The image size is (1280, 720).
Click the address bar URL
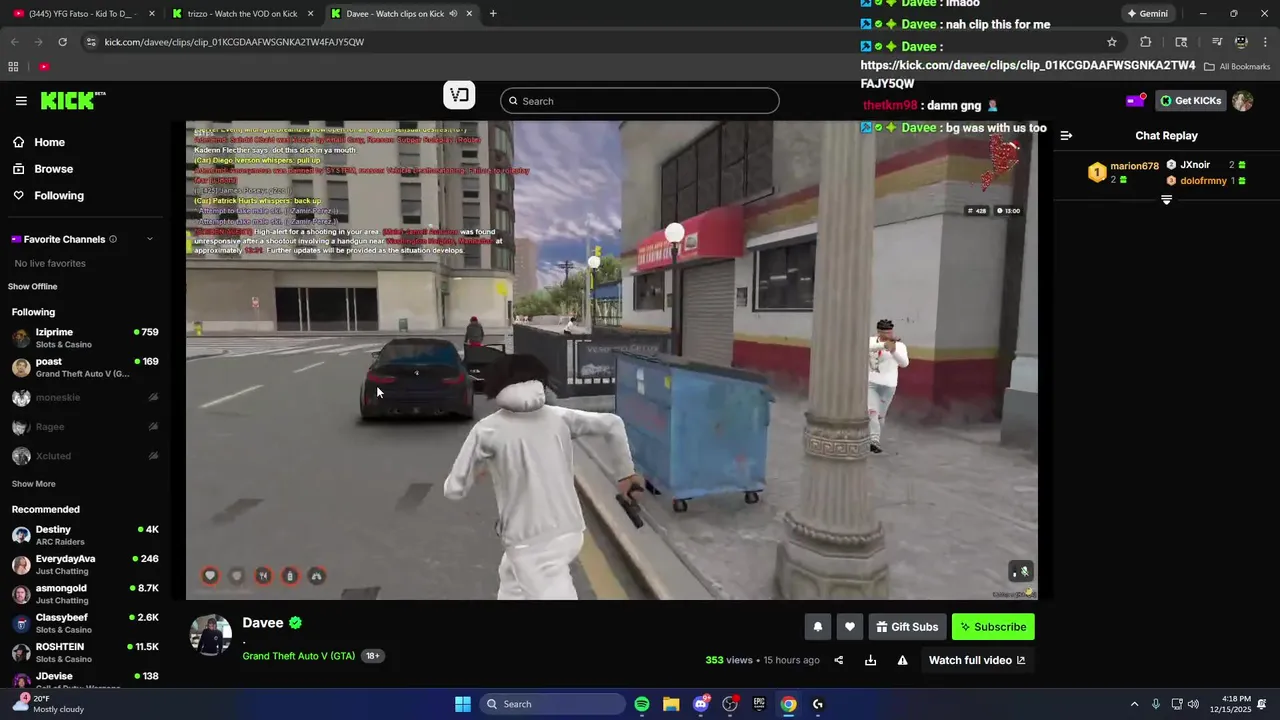pyautogui.click(x=234, y=42)
